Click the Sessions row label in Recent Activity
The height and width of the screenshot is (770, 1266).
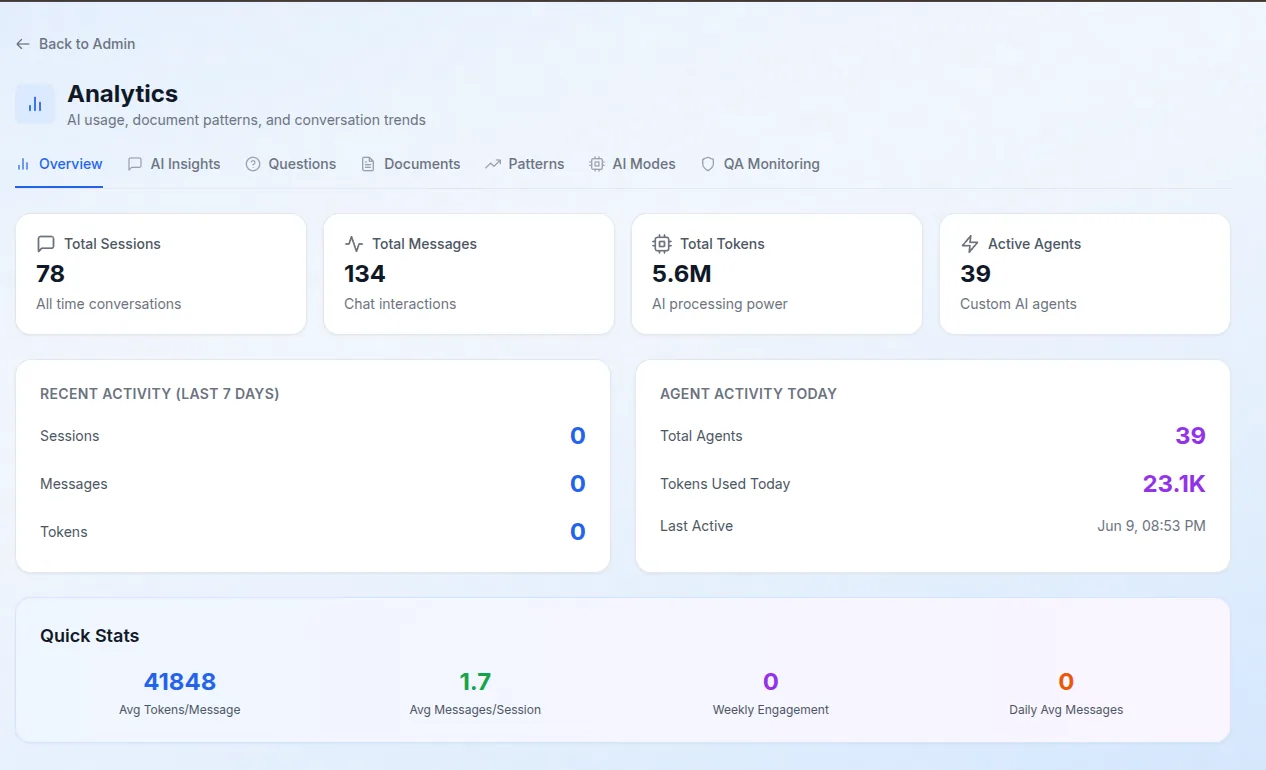point(70,436)
